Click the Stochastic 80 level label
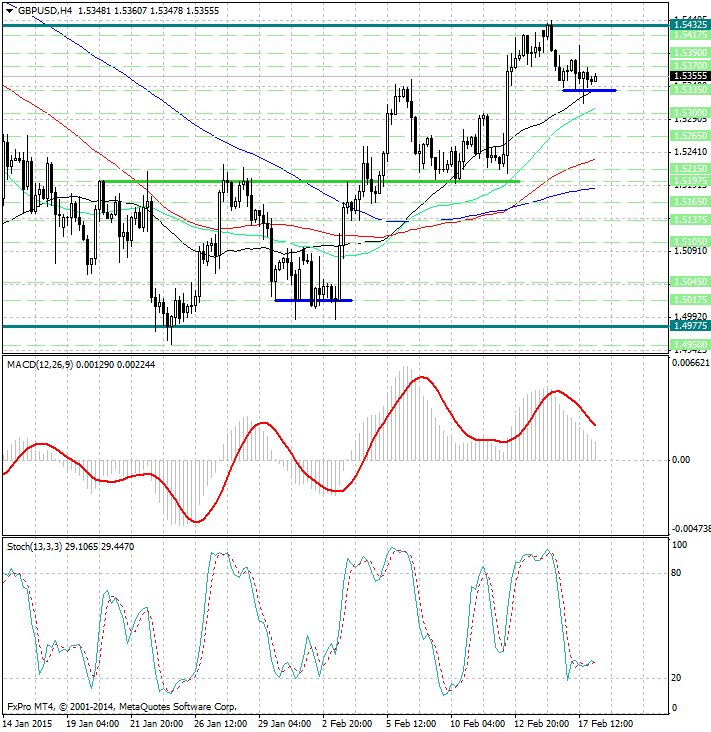The height and width of the screenshot is (732, 711). click(676, 573)
